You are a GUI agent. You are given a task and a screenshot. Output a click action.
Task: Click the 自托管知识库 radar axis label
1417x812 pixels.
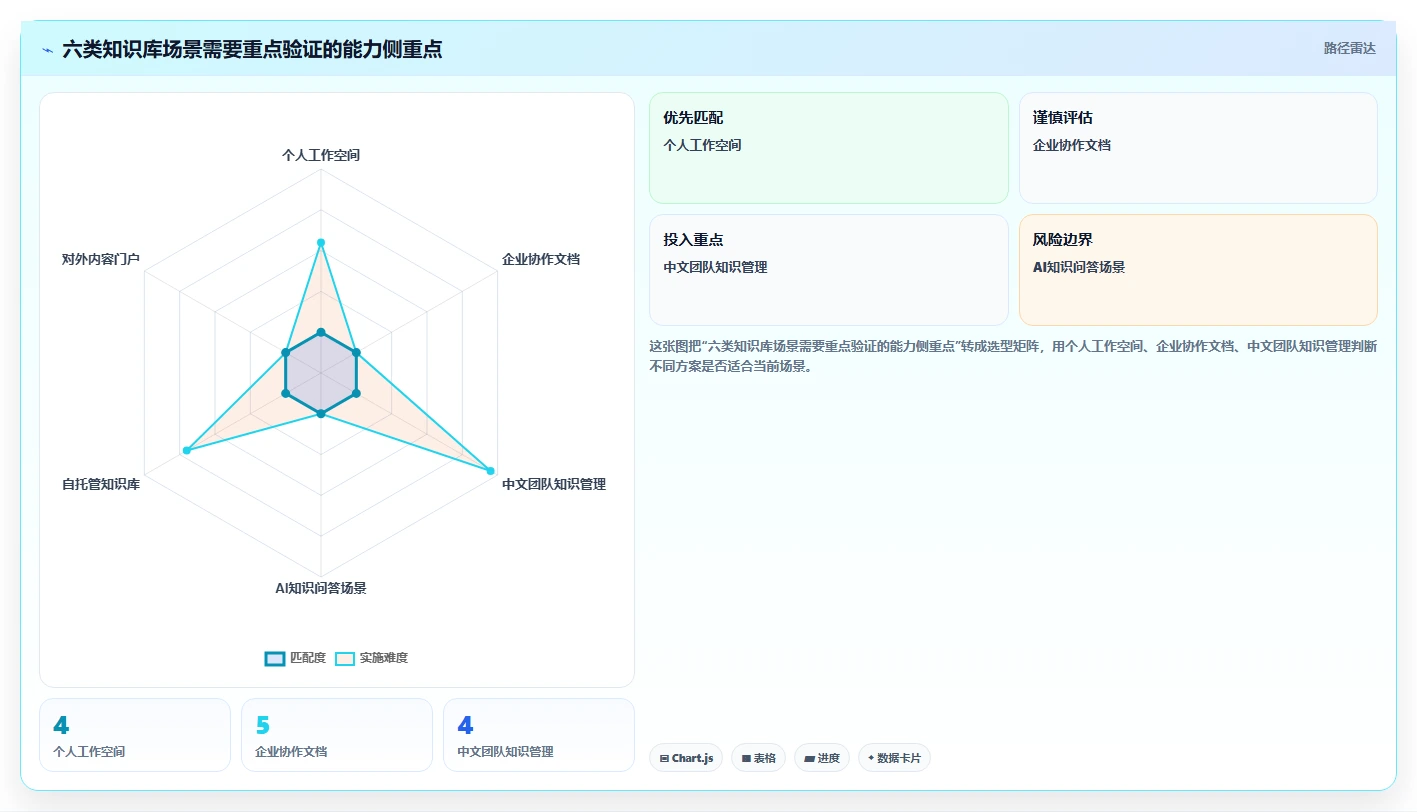pyautogui.click(x=101, y=484)
